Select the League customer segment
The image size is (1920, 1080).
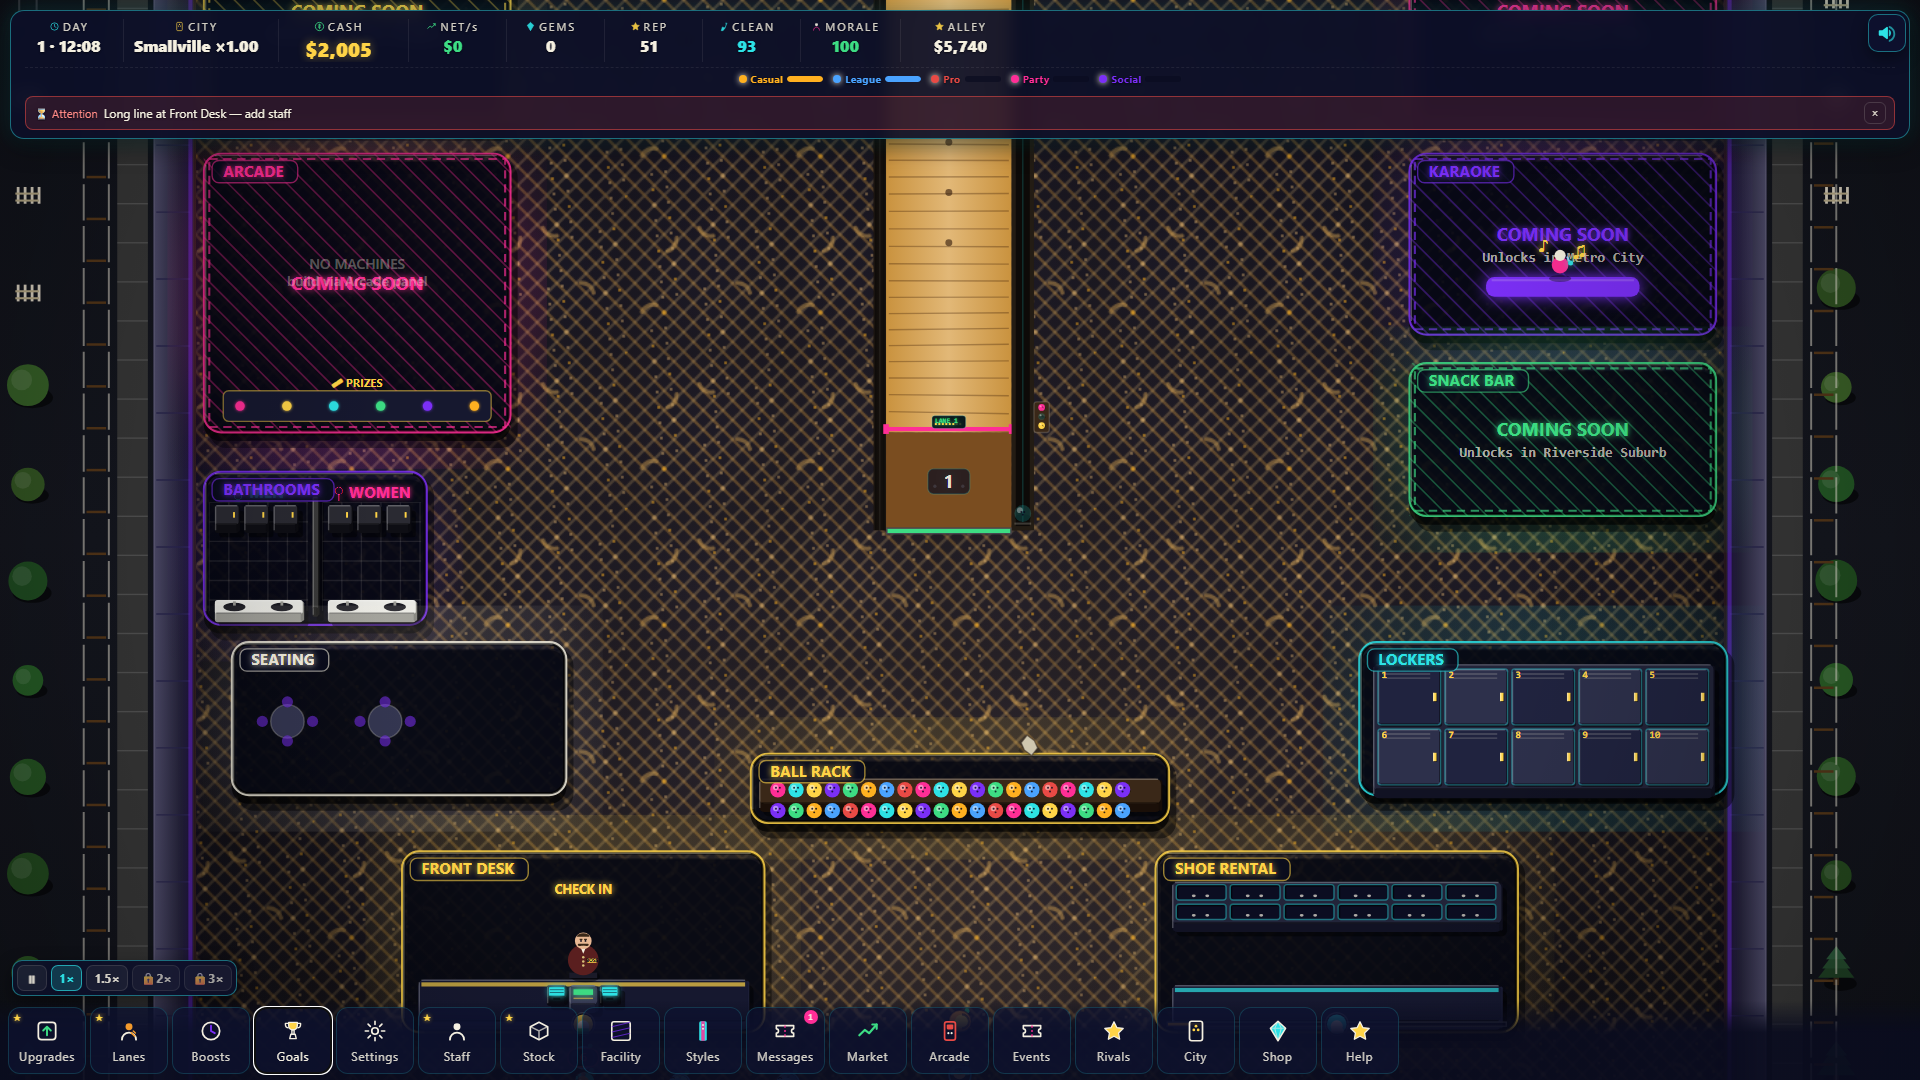pos(876,79)
